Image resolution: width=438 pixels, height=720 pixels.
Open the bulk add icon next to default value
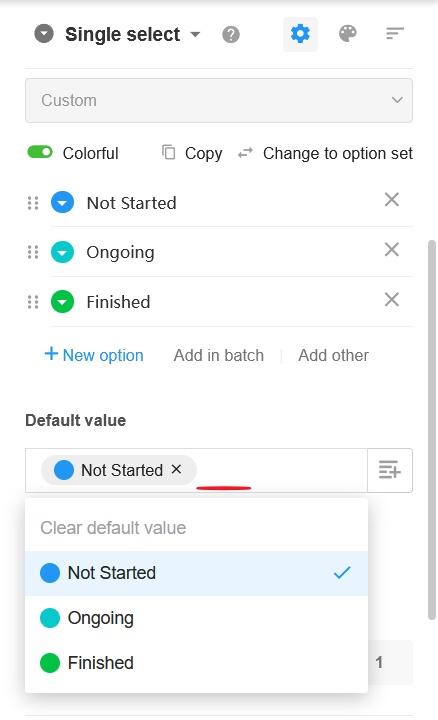pos(390,470)
